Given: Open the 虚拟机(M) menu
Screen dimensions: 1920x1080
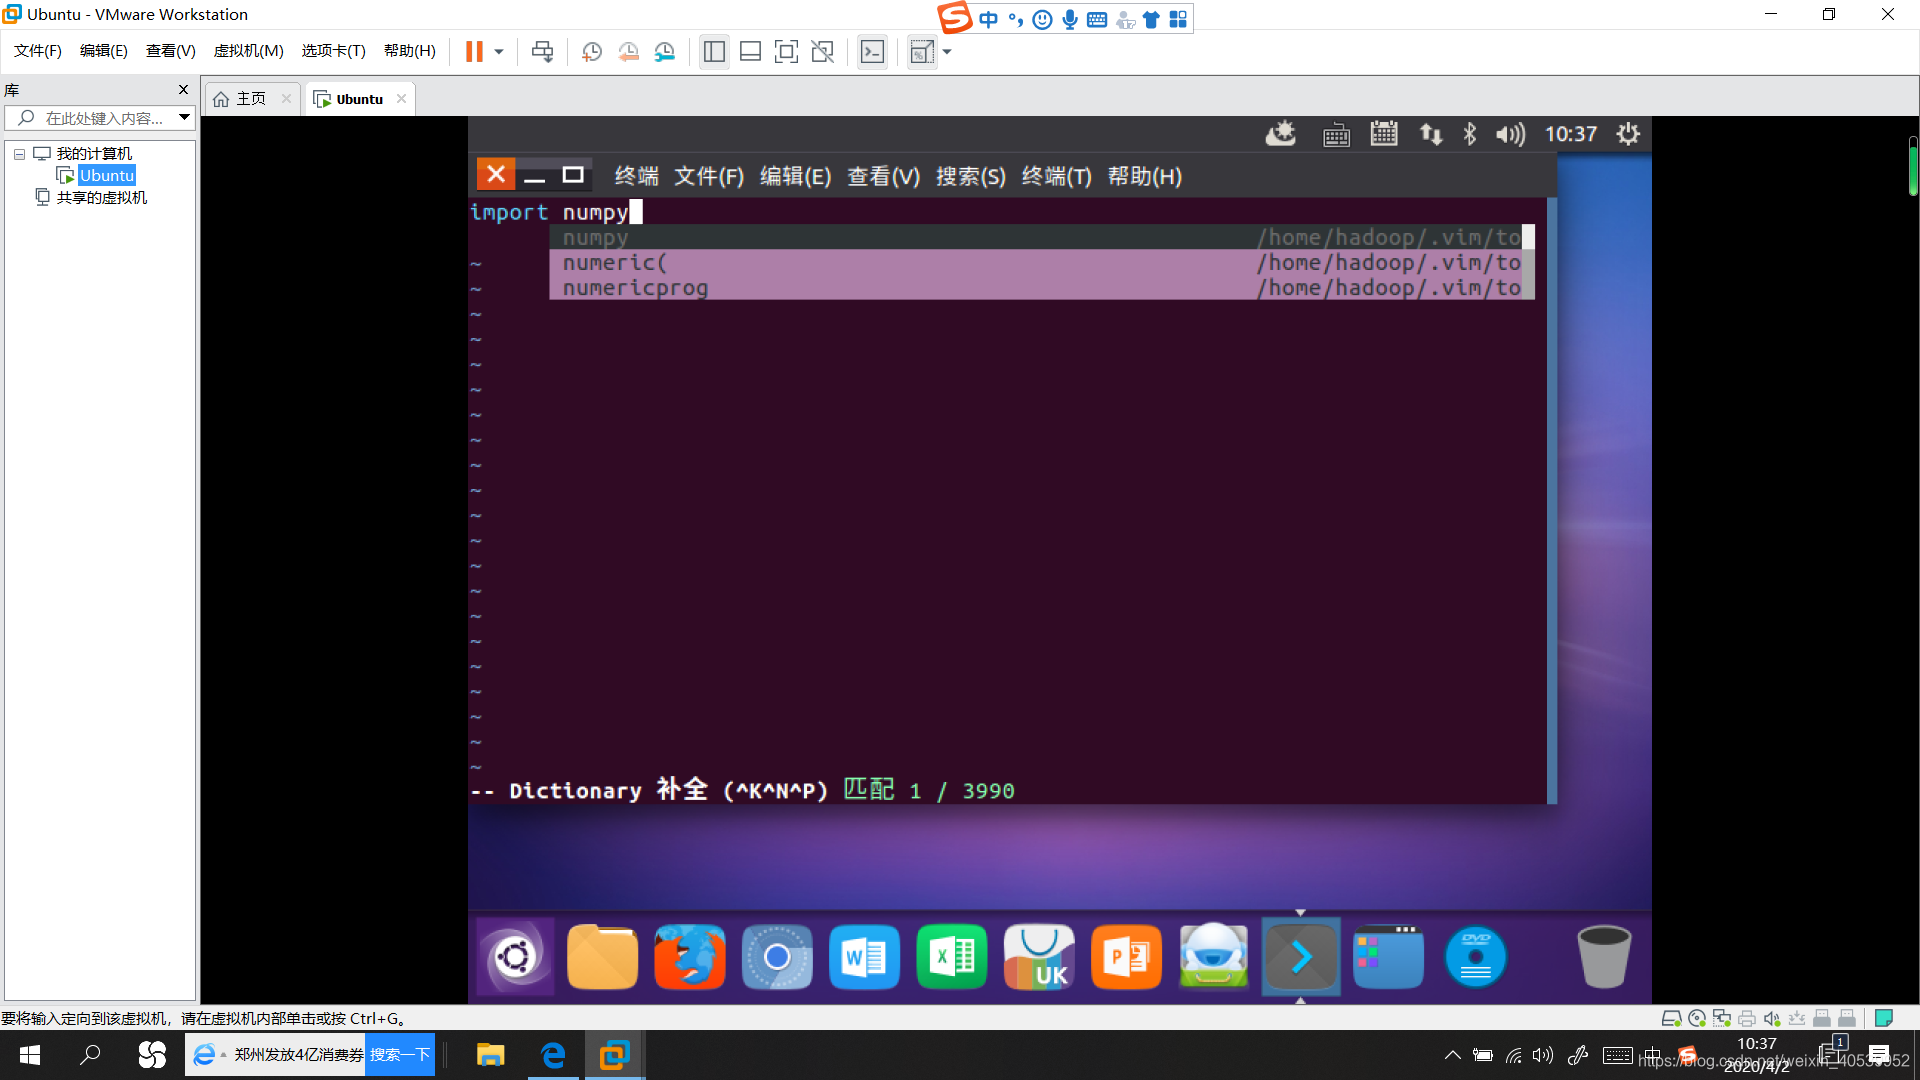Looking at the screenshot, I should click(x=248, y=51).
